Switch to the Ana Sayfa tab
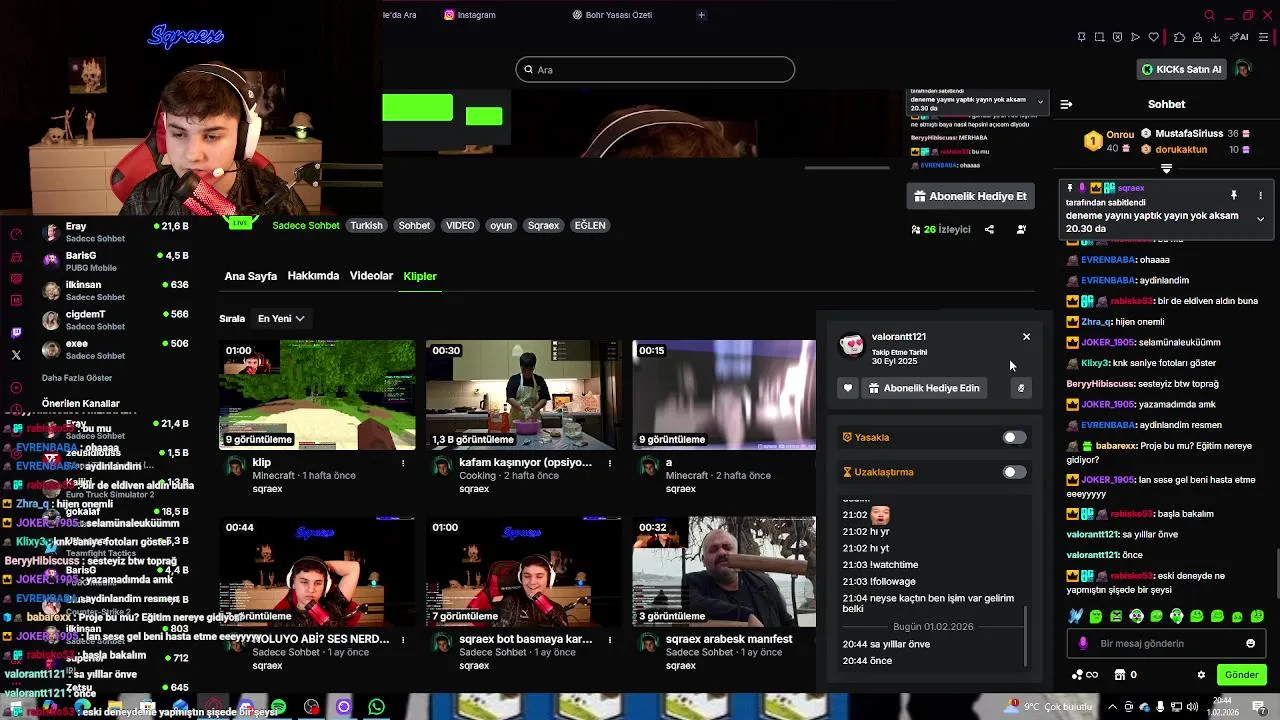 point(250,276)
